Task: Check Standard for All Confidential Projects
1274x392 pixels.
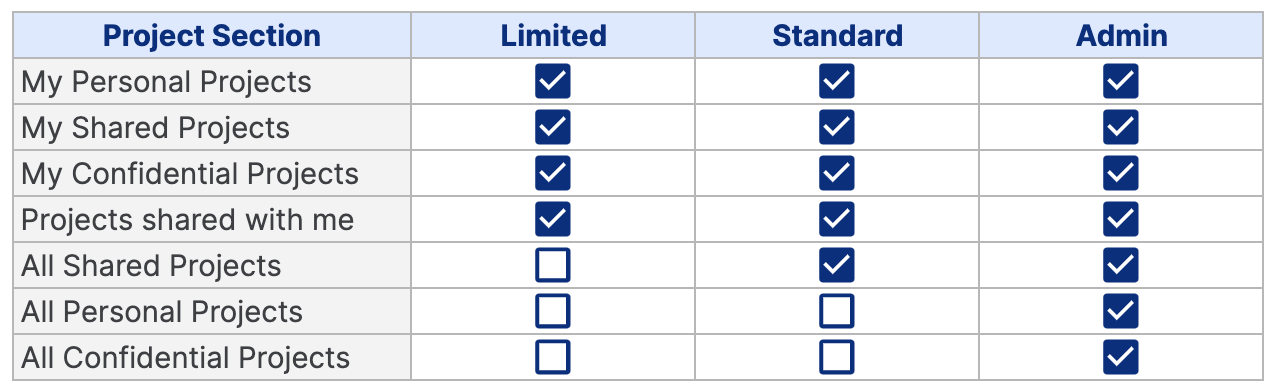Action: [x=837, y=357]
